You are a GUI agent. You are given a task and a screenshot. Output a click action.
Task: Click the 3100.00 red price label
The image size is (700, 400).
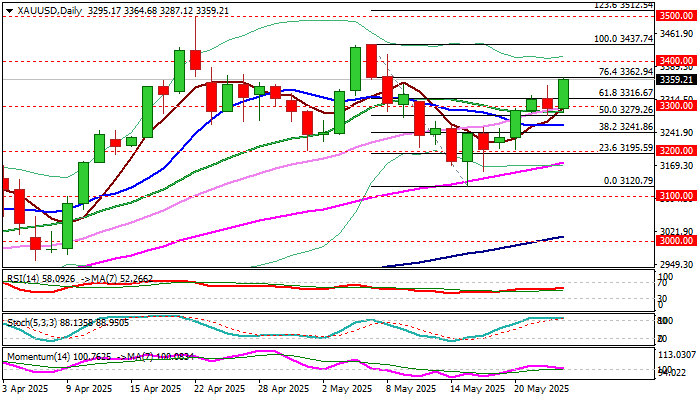point(676,196)
